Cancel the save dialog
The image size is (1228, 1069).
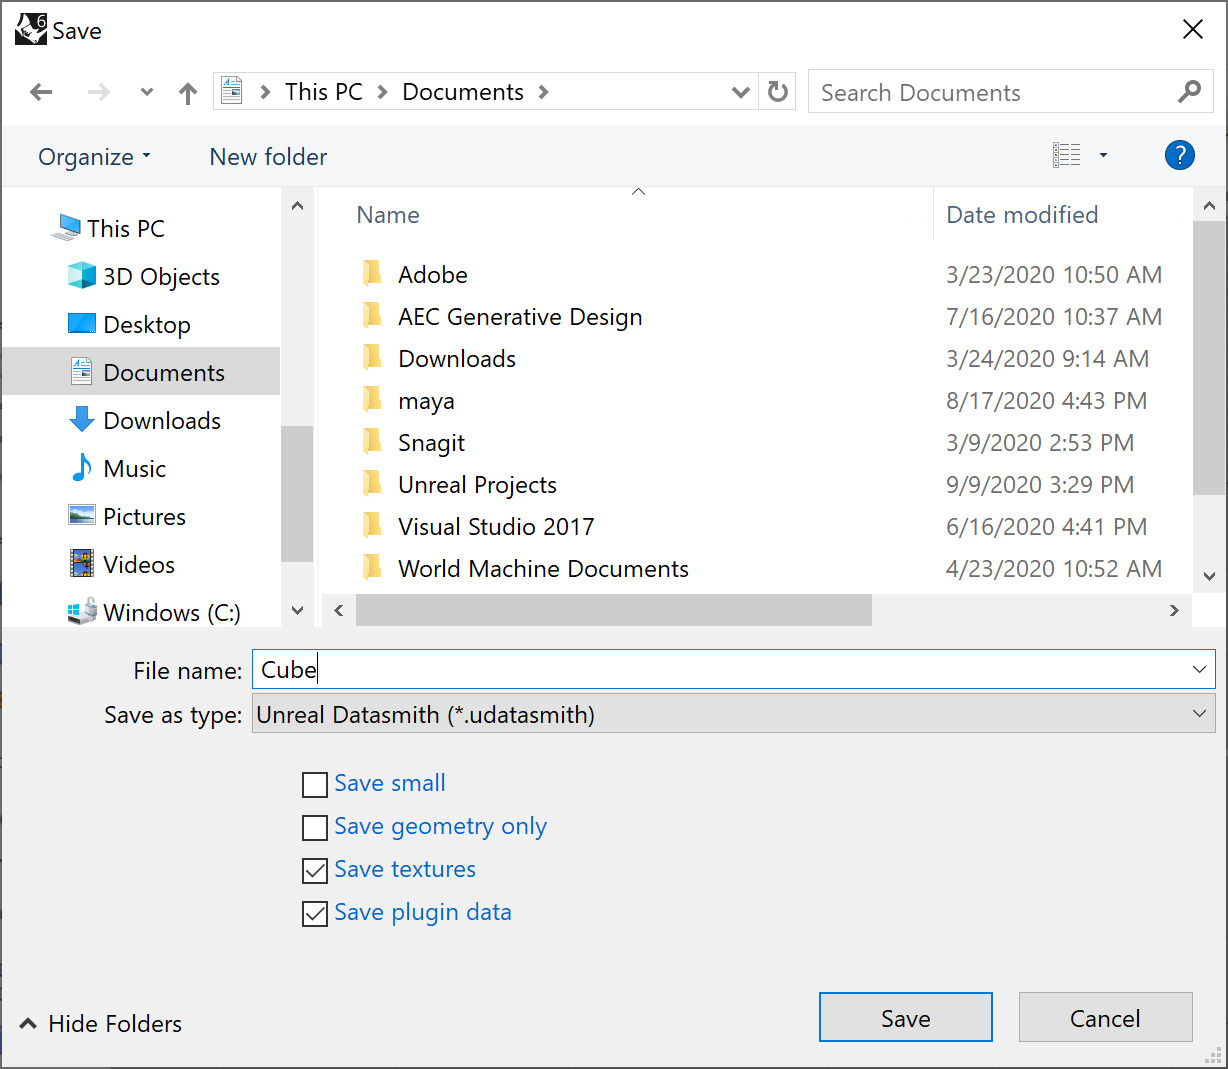pos(1105,1018)
